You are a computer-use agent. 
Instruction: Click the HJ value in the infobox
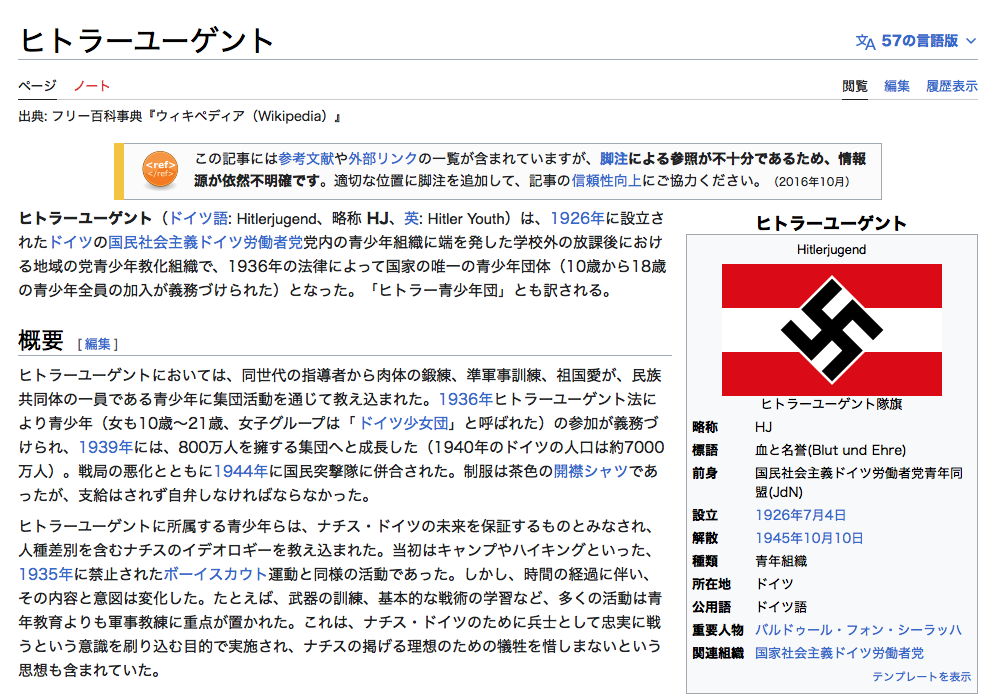click(764, 427)
